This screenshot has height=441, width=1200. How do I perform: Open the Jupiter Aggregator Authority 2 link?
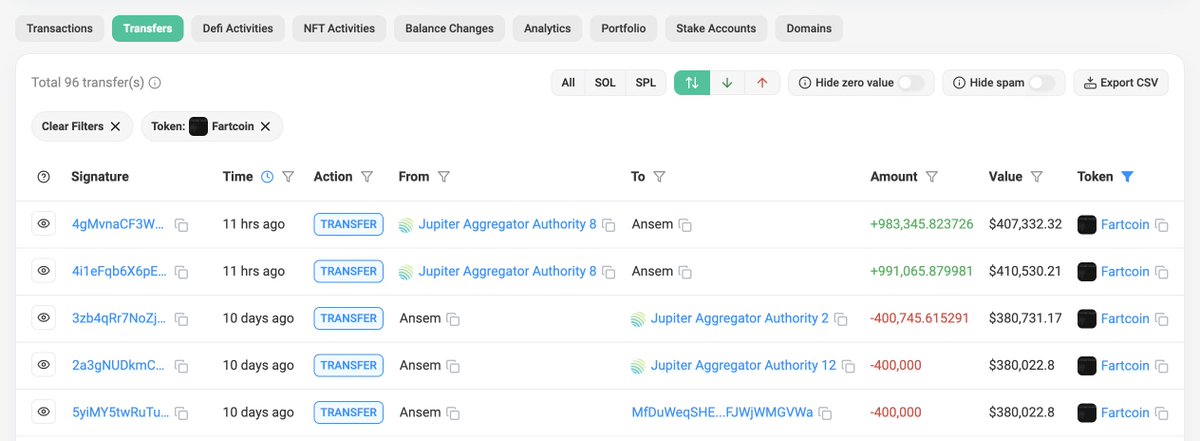[739, 319]
